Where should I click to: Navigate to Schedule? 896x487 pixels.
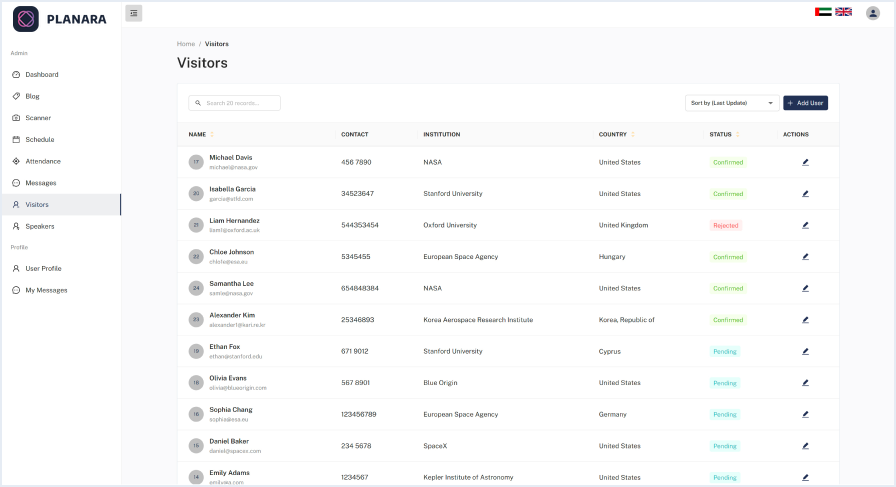61,139
